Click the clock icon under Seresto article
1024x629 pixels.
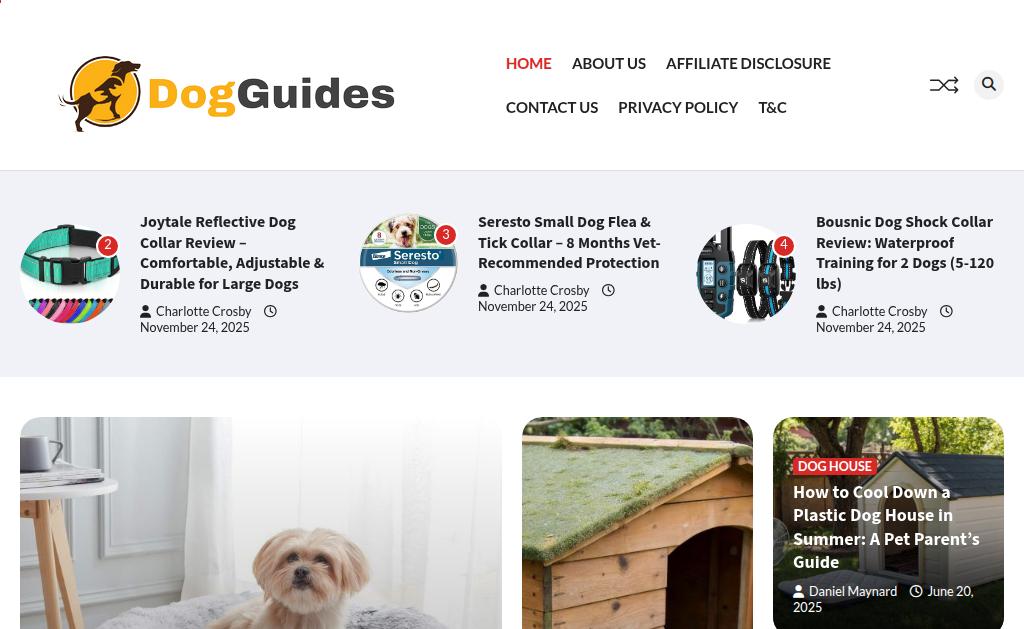[x=608, y=291]
